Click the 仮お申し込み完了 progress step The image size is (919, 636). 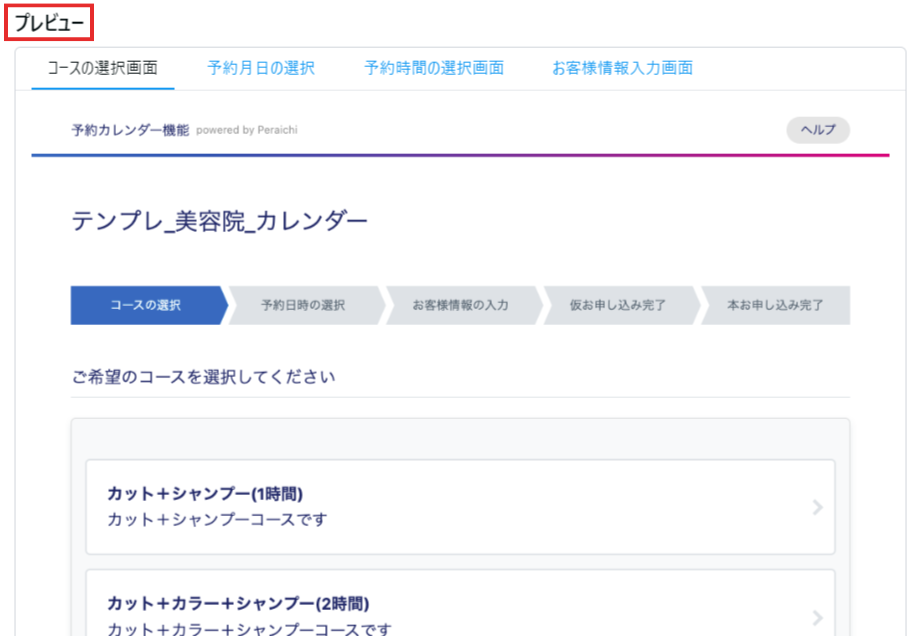[x=618, y=306]
